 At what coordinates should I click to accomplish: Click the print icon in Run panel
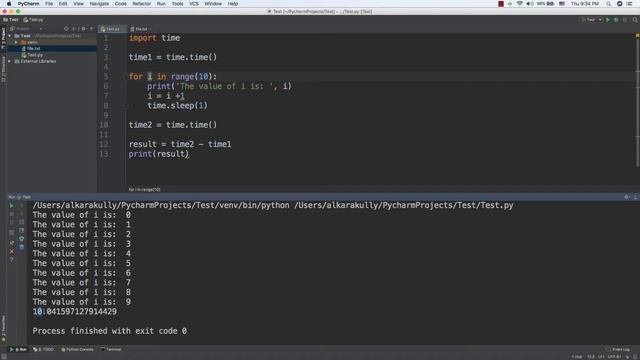pyautogui.click(x=21, y=239)
